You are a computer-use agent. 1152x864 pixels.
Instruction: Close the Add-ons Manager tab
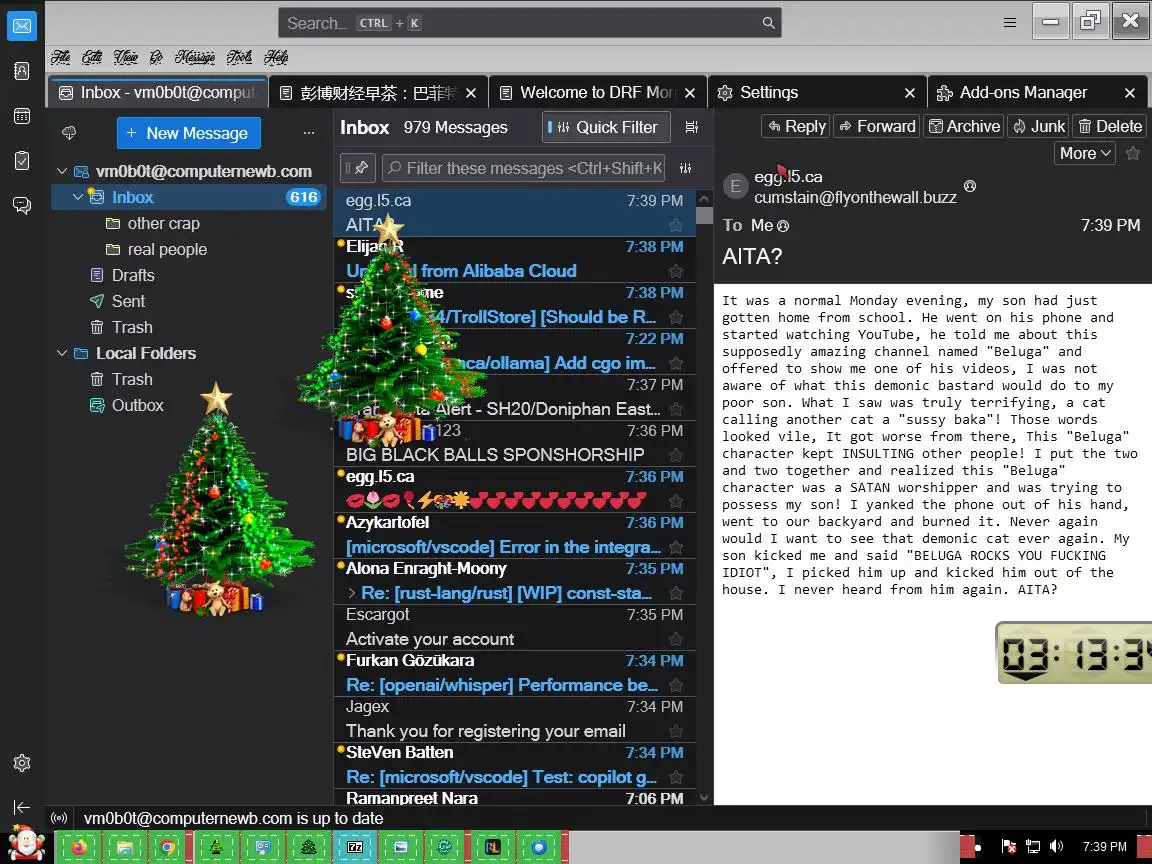[1130, 93]
